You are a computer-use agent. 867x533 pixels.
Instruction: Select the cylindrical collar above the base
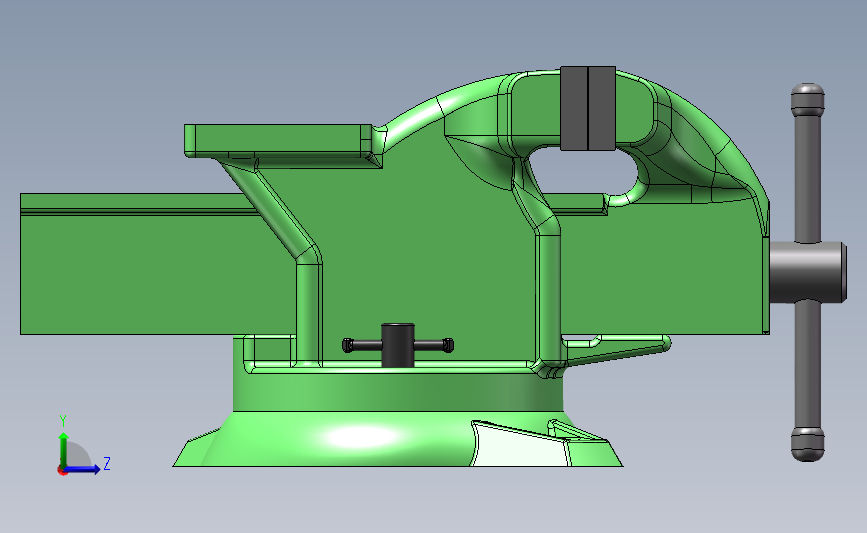click(x=398, y=391)
